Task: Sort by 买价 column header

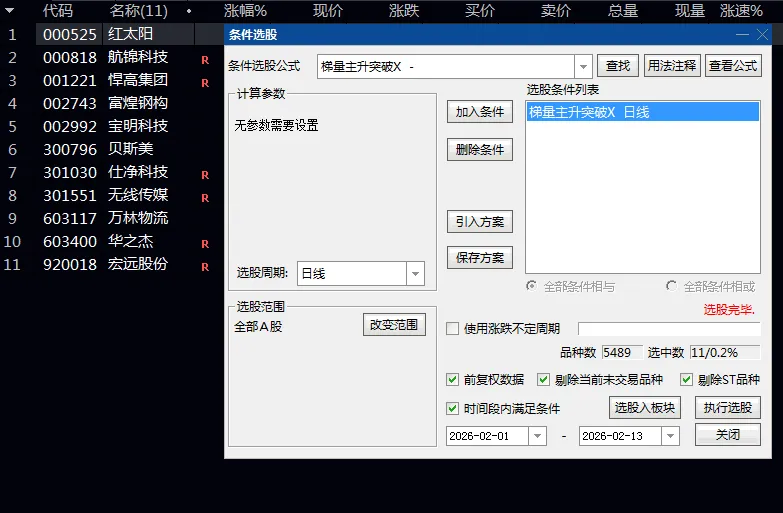Action: (480, 10)
